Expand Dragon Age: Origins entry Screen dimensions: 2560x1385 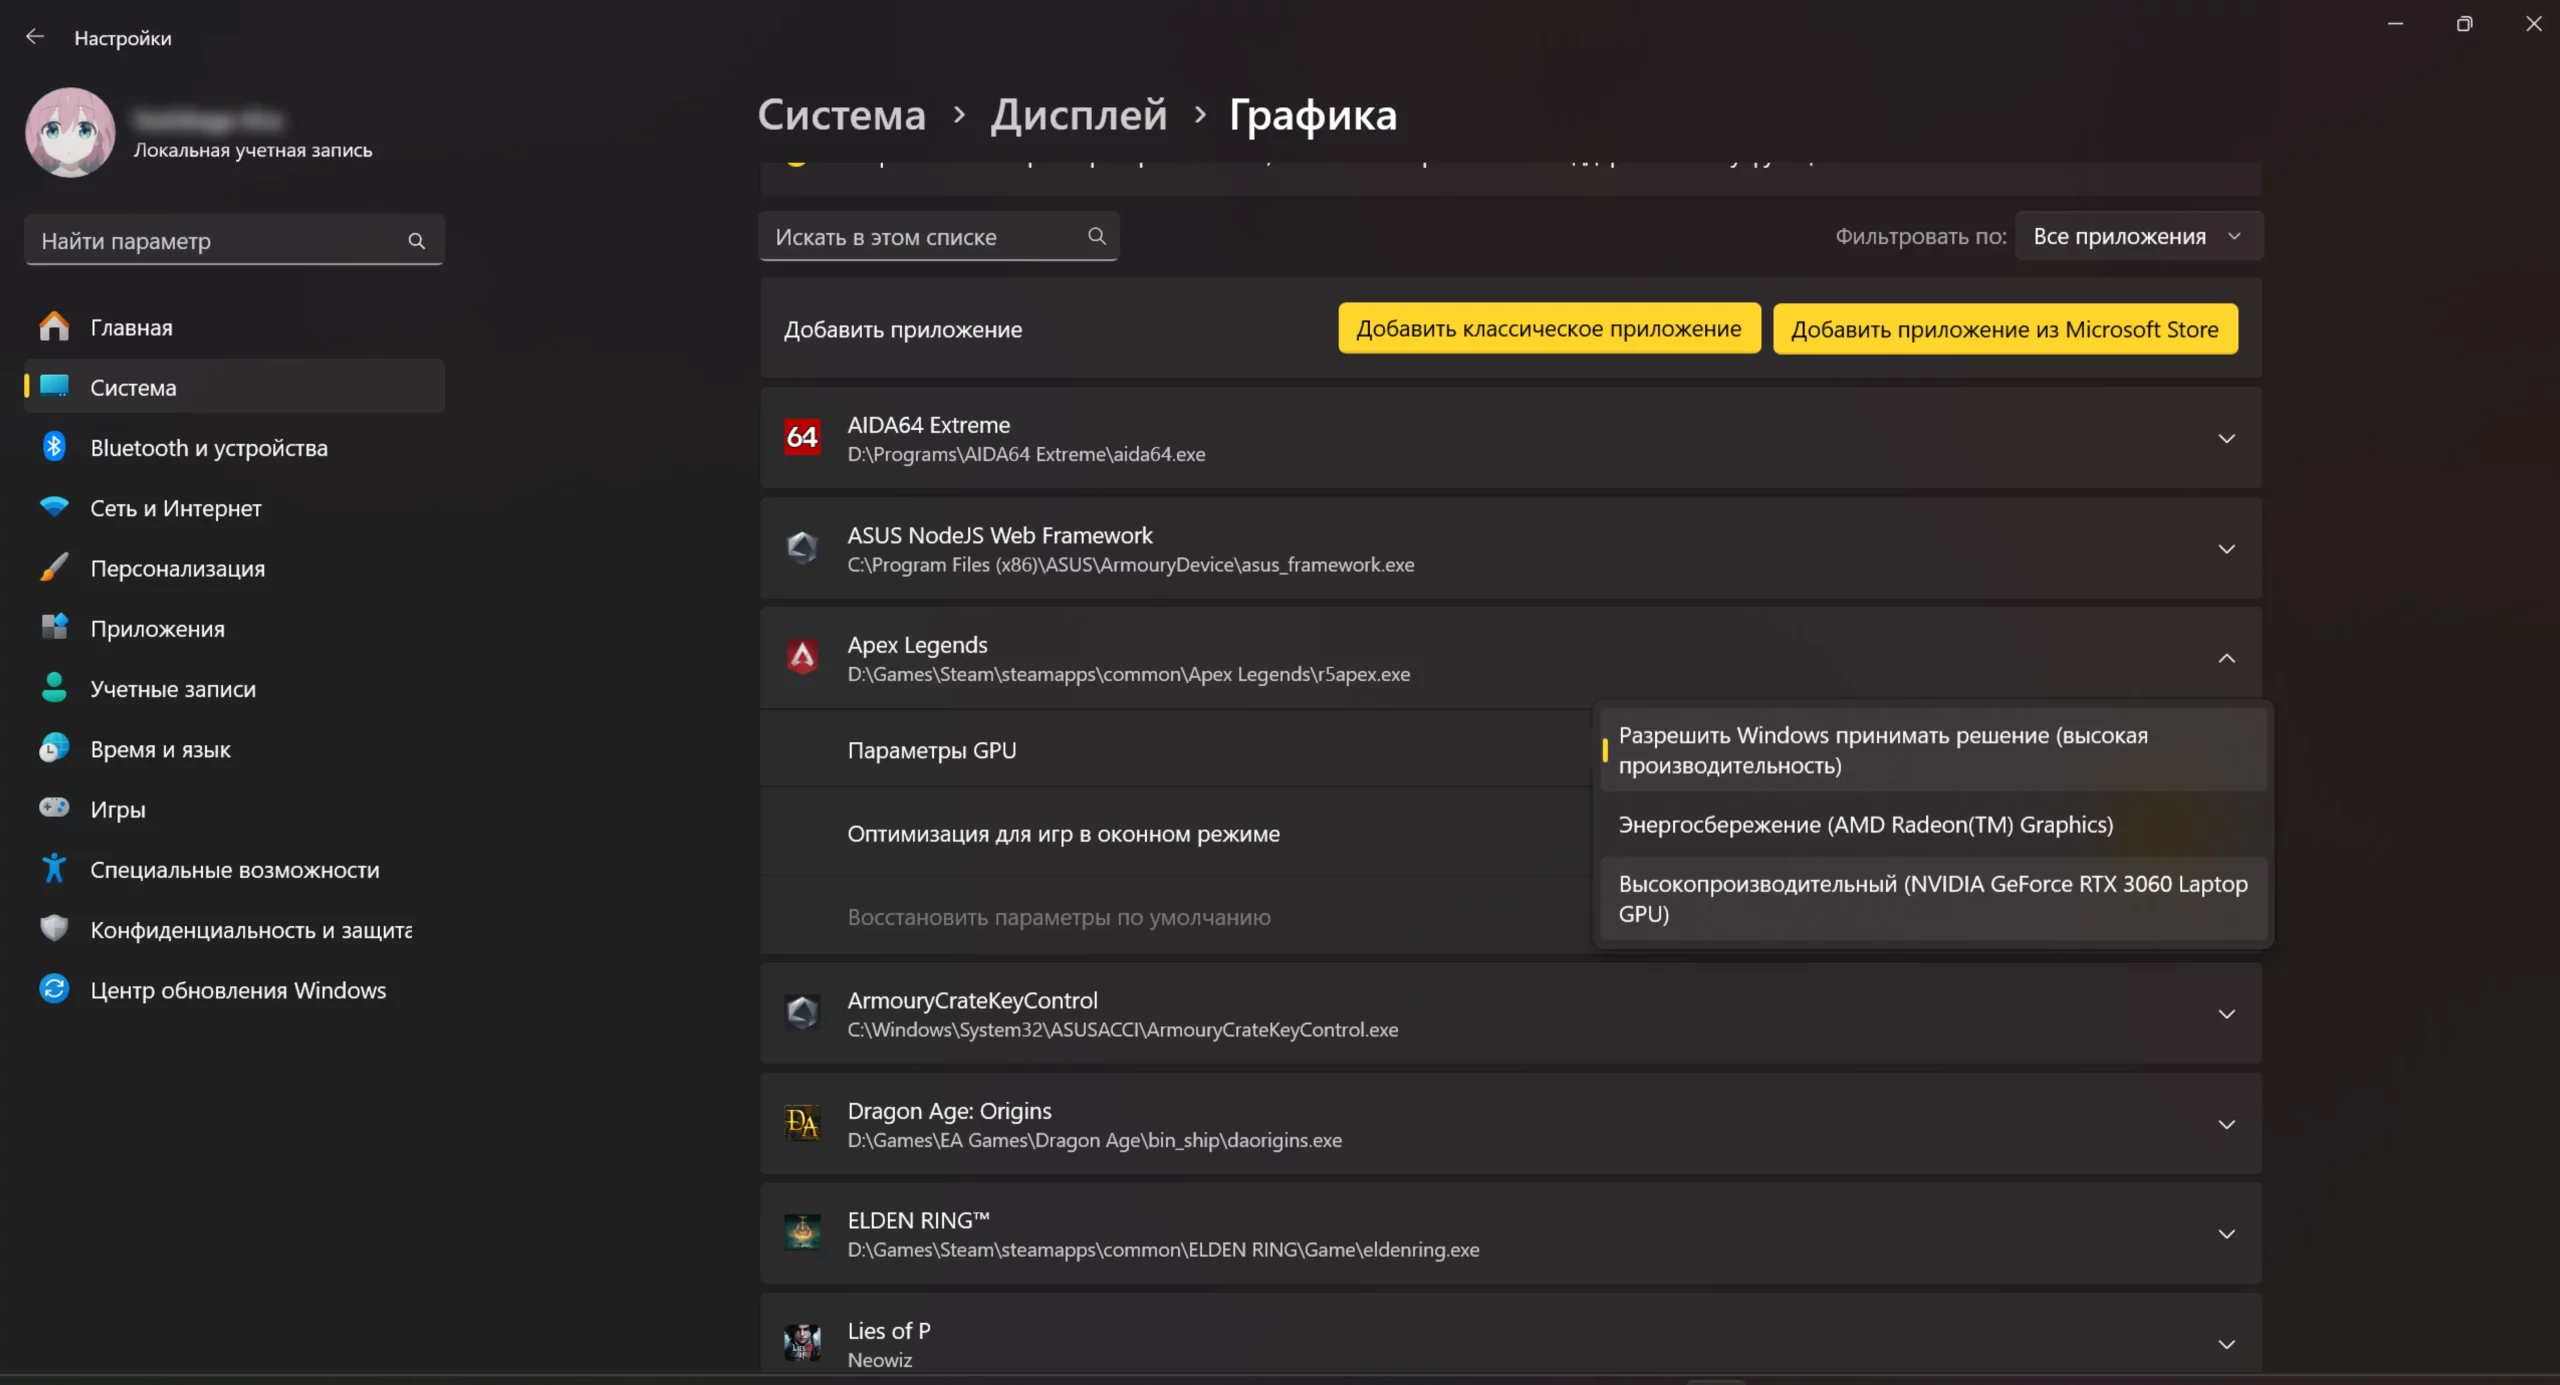click(x=2226, y=1124)
